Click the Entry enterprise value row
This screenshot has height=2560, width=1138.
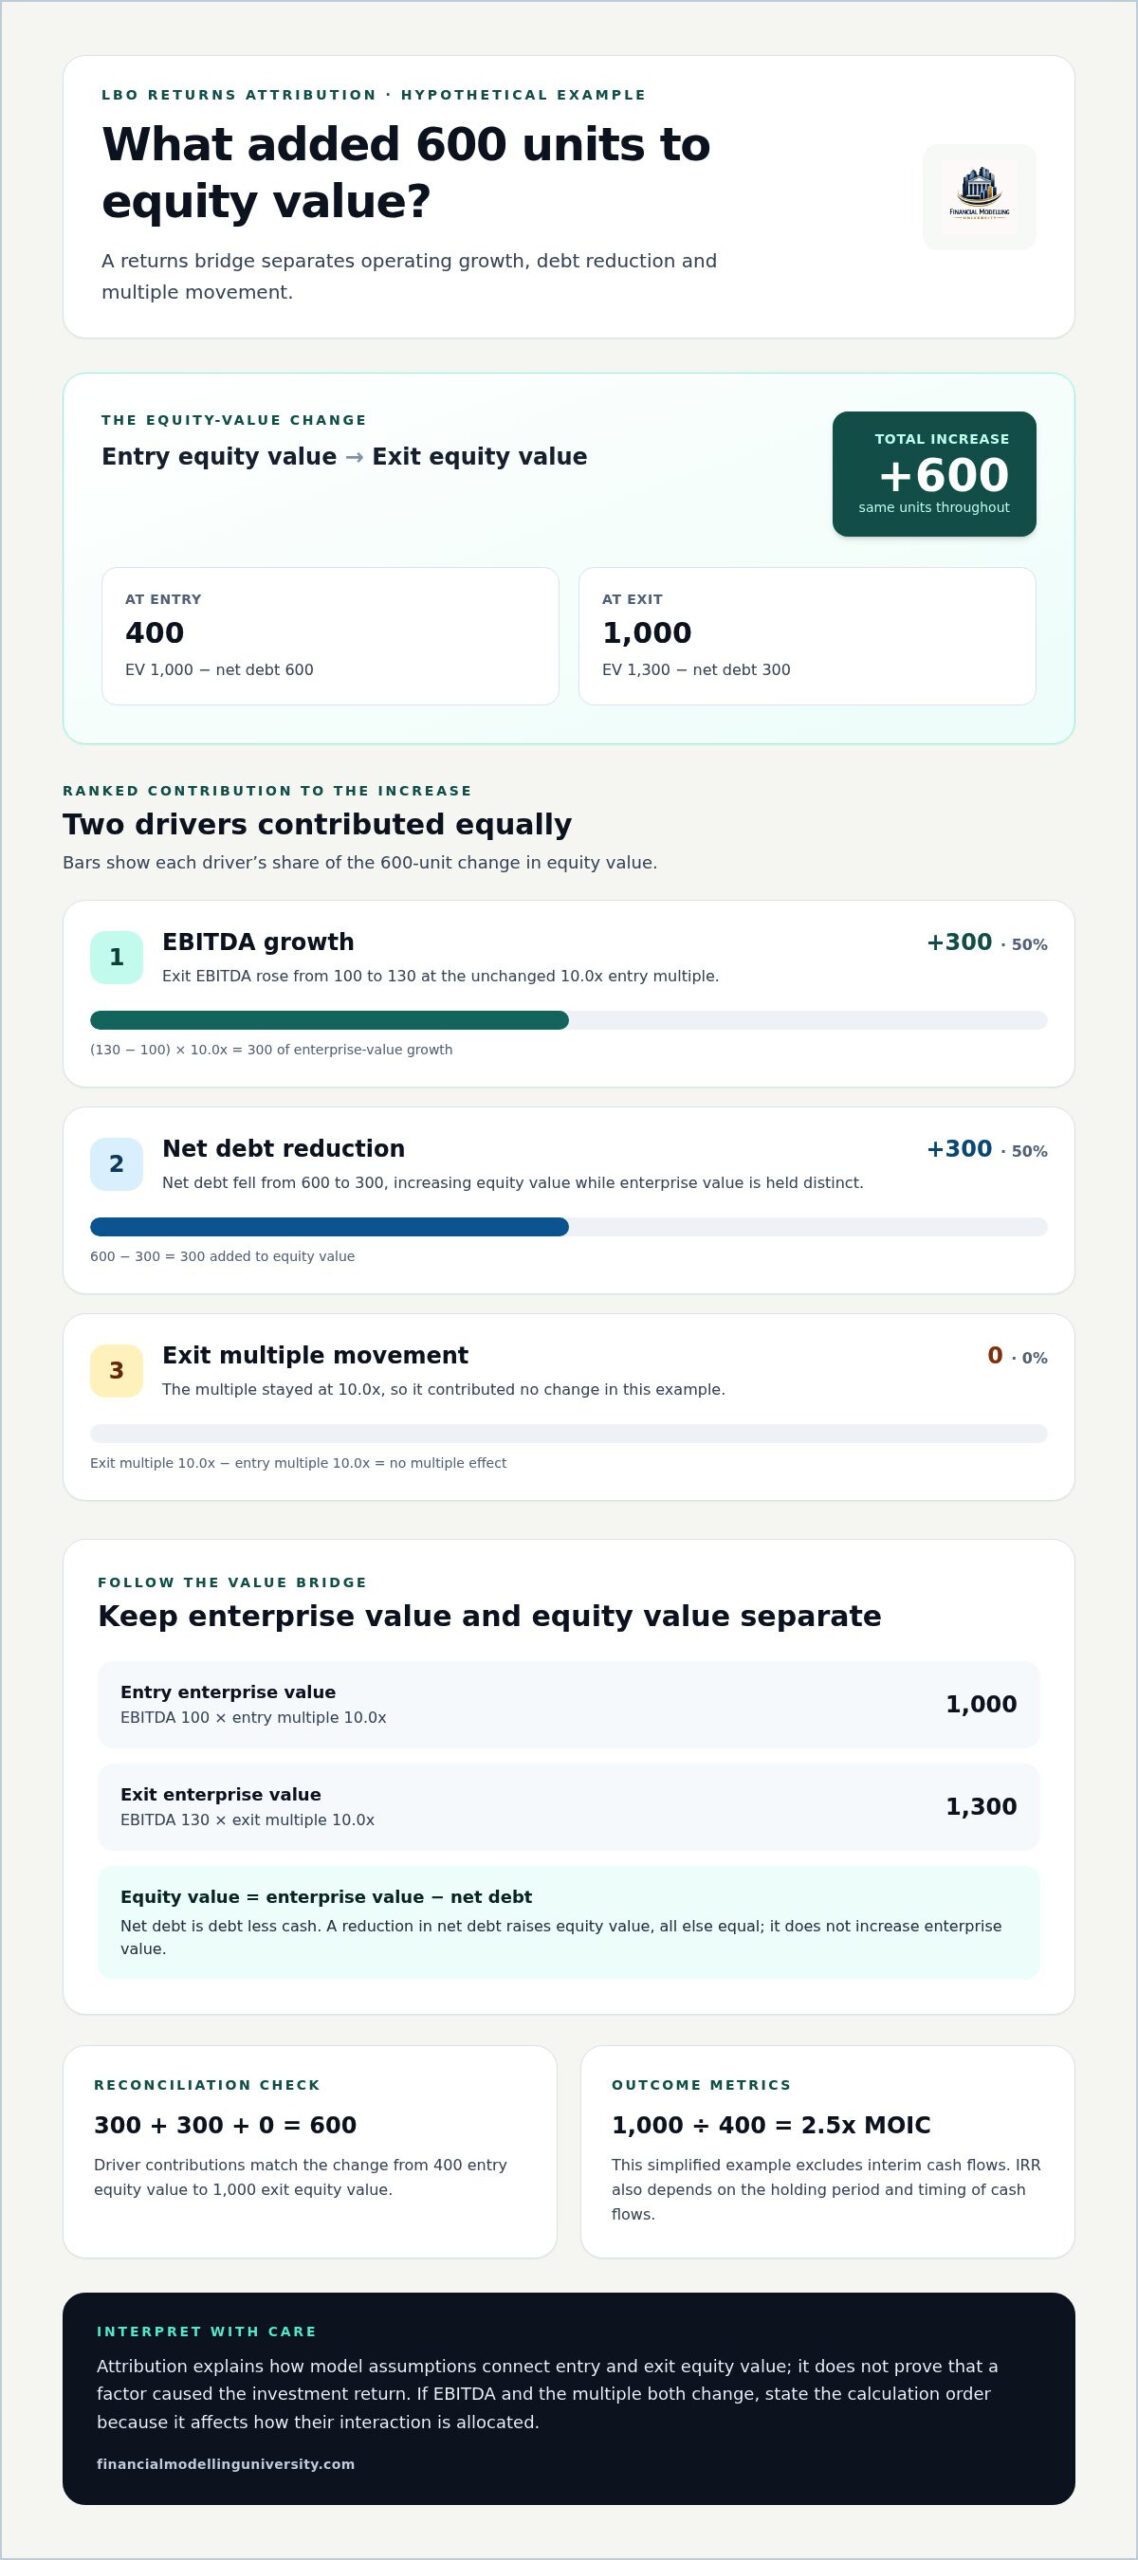pos(569,1704)
